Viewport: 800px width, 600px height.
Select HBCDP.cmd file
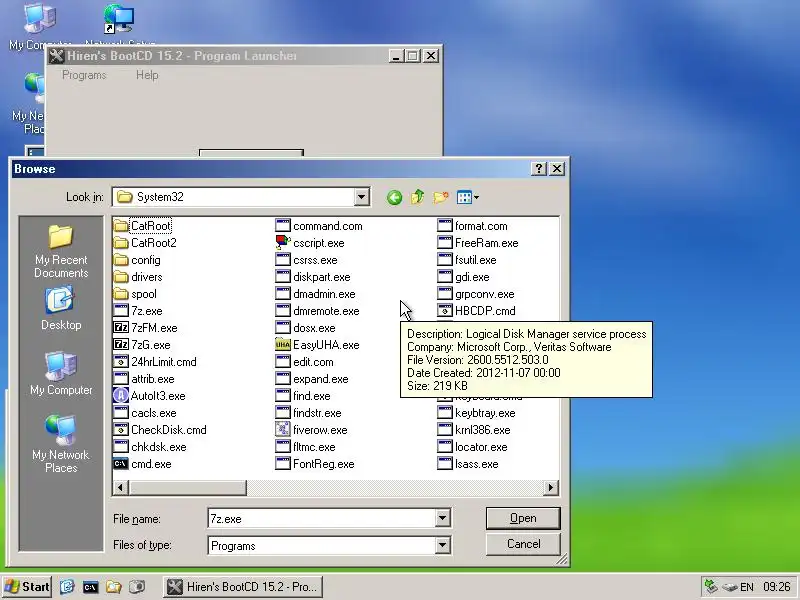coord(477,311)
